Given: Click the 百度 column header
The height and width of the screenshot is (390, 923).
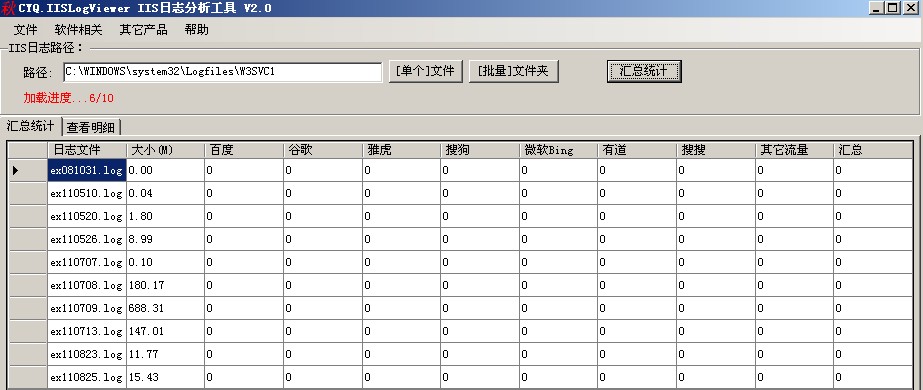Looking at the screenshot, I should (244, 150).
